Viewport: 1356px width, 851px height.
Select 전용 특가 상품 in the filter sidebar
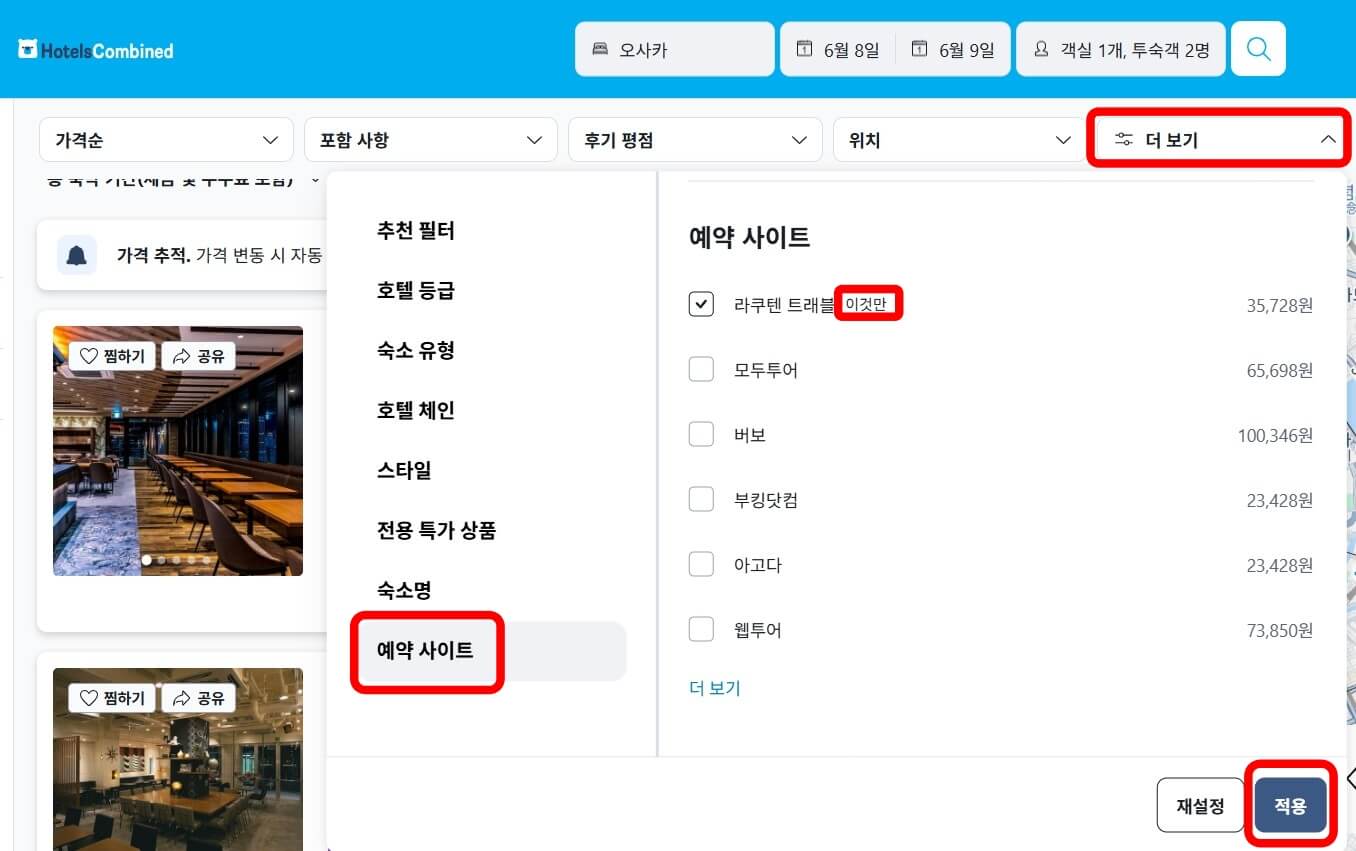436,531
